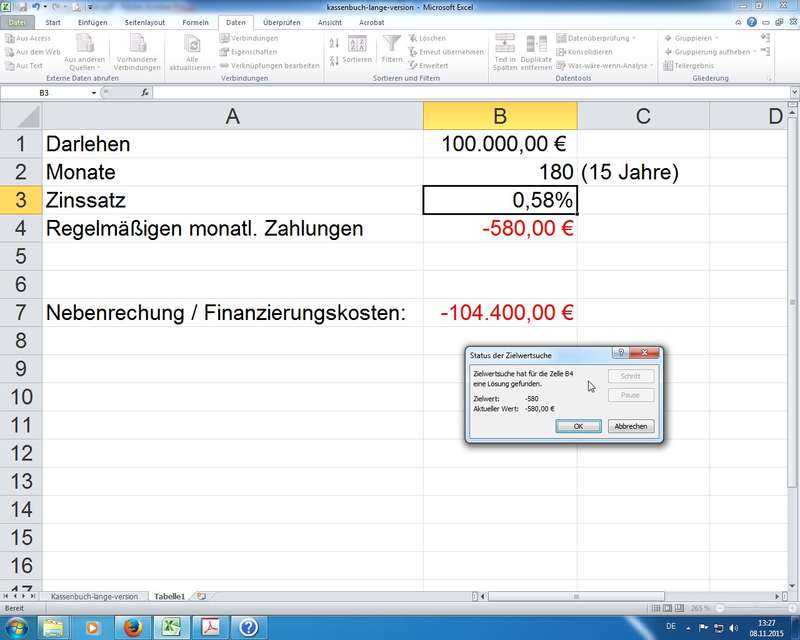Viewport: 800px width, 640px height.
Task: Click Abbrechen in Zielwertsuche dialog
Action: (x=631, y=426)
